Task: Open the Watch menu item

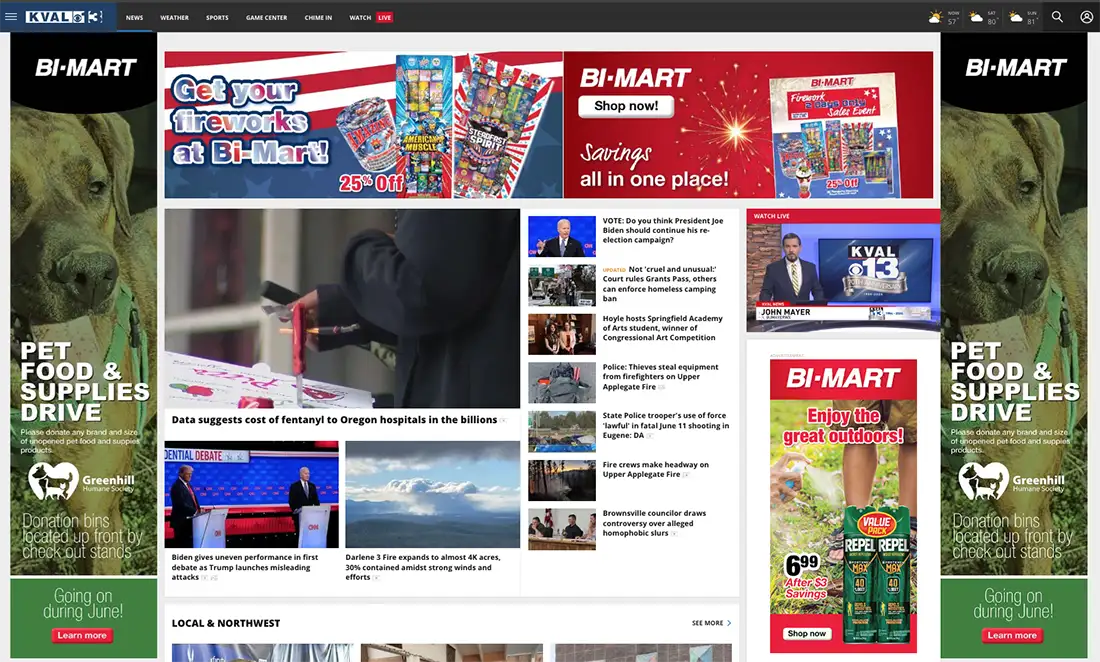Action: pos(361,18)
